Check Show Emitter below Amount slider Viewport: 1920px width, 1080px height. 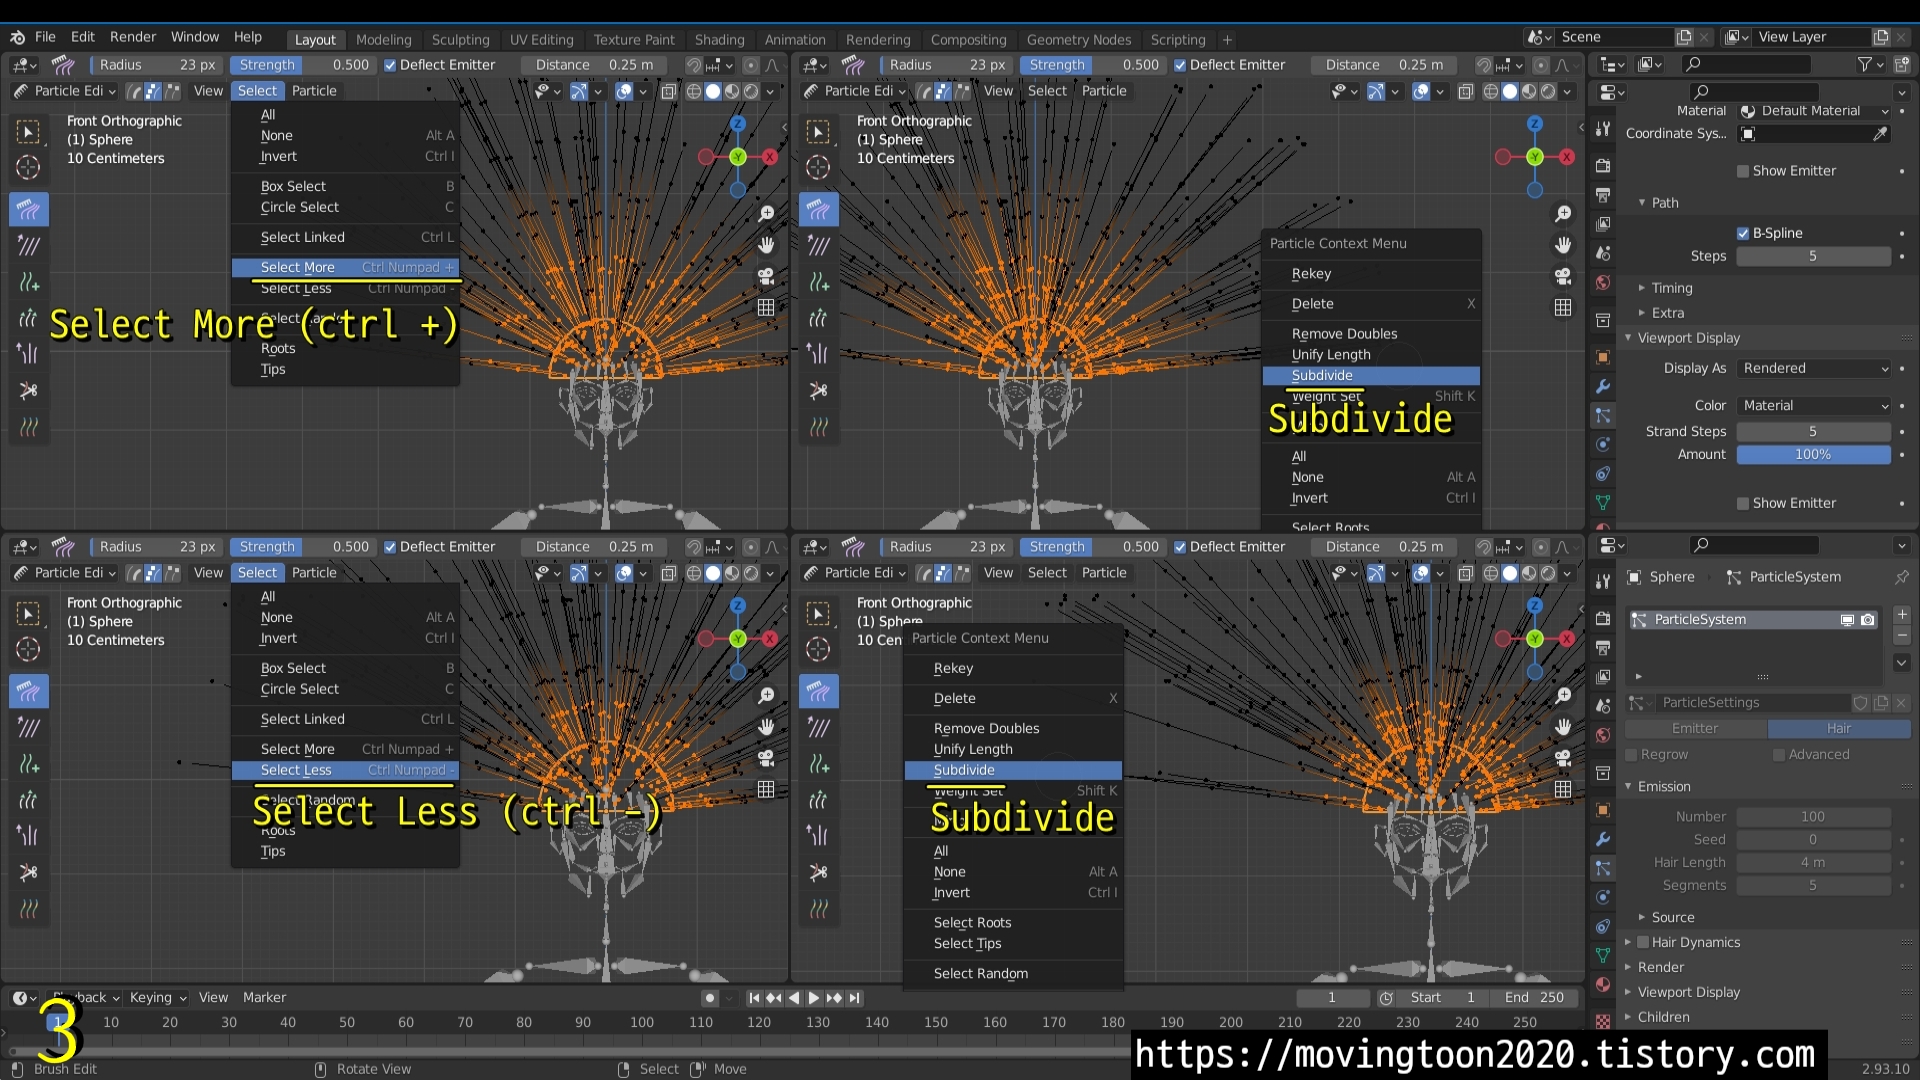(x=1743, y=503)
